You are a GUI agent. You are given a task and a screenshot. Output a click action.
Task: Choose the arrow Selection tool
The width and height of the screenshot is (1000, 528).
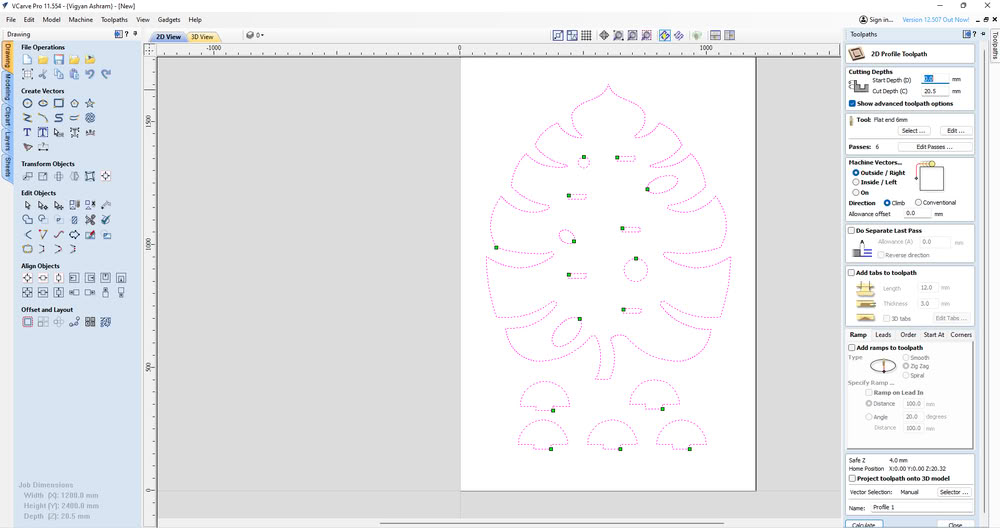tap(27, 205)
